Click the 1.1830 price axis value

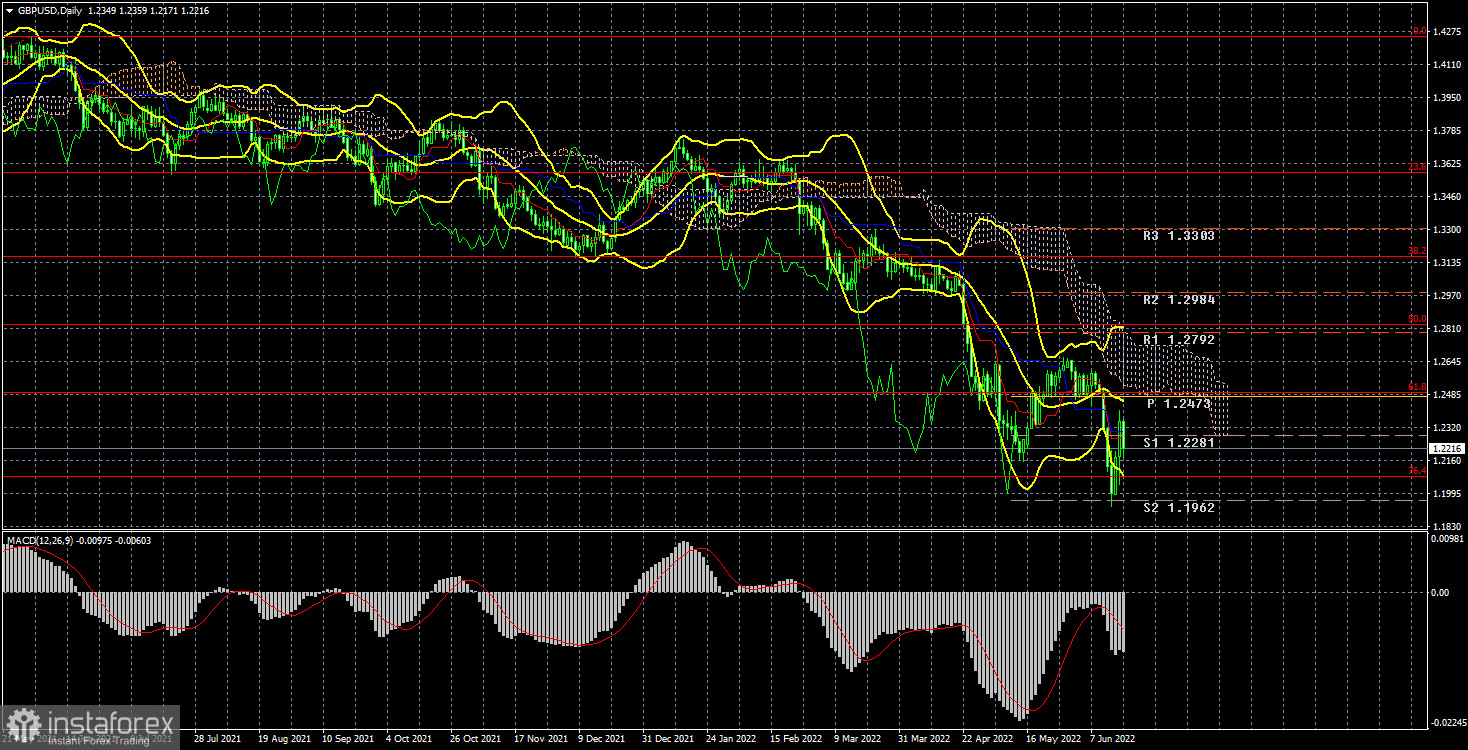click(x=1447, y=527)
